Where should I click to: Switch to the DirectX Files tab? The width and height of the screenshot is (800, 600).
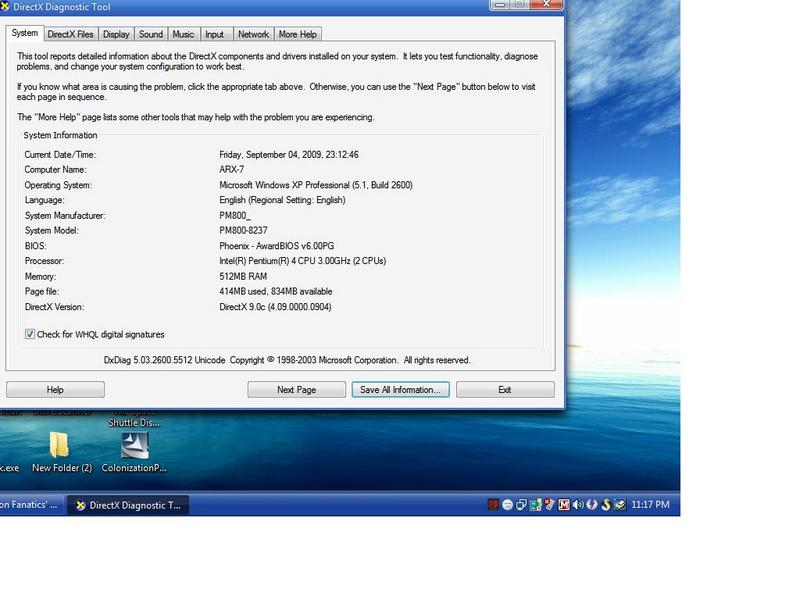pyautogui.click(x=71, y=34)
